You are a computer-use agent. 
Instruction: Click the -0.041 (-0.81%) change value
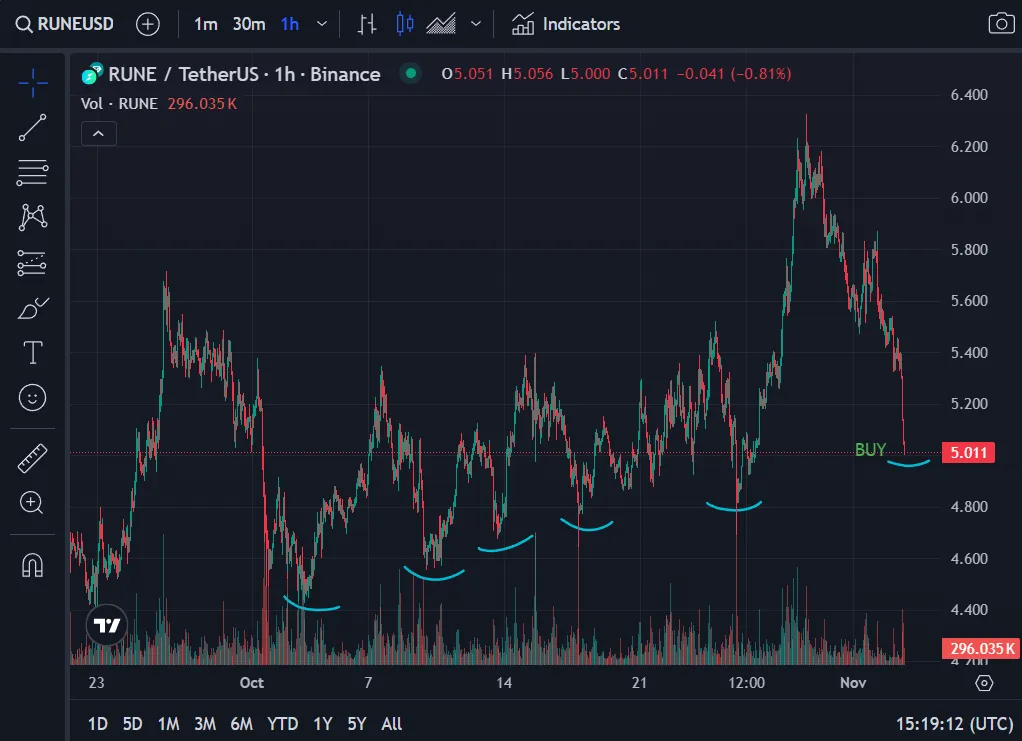pos(734,74)
